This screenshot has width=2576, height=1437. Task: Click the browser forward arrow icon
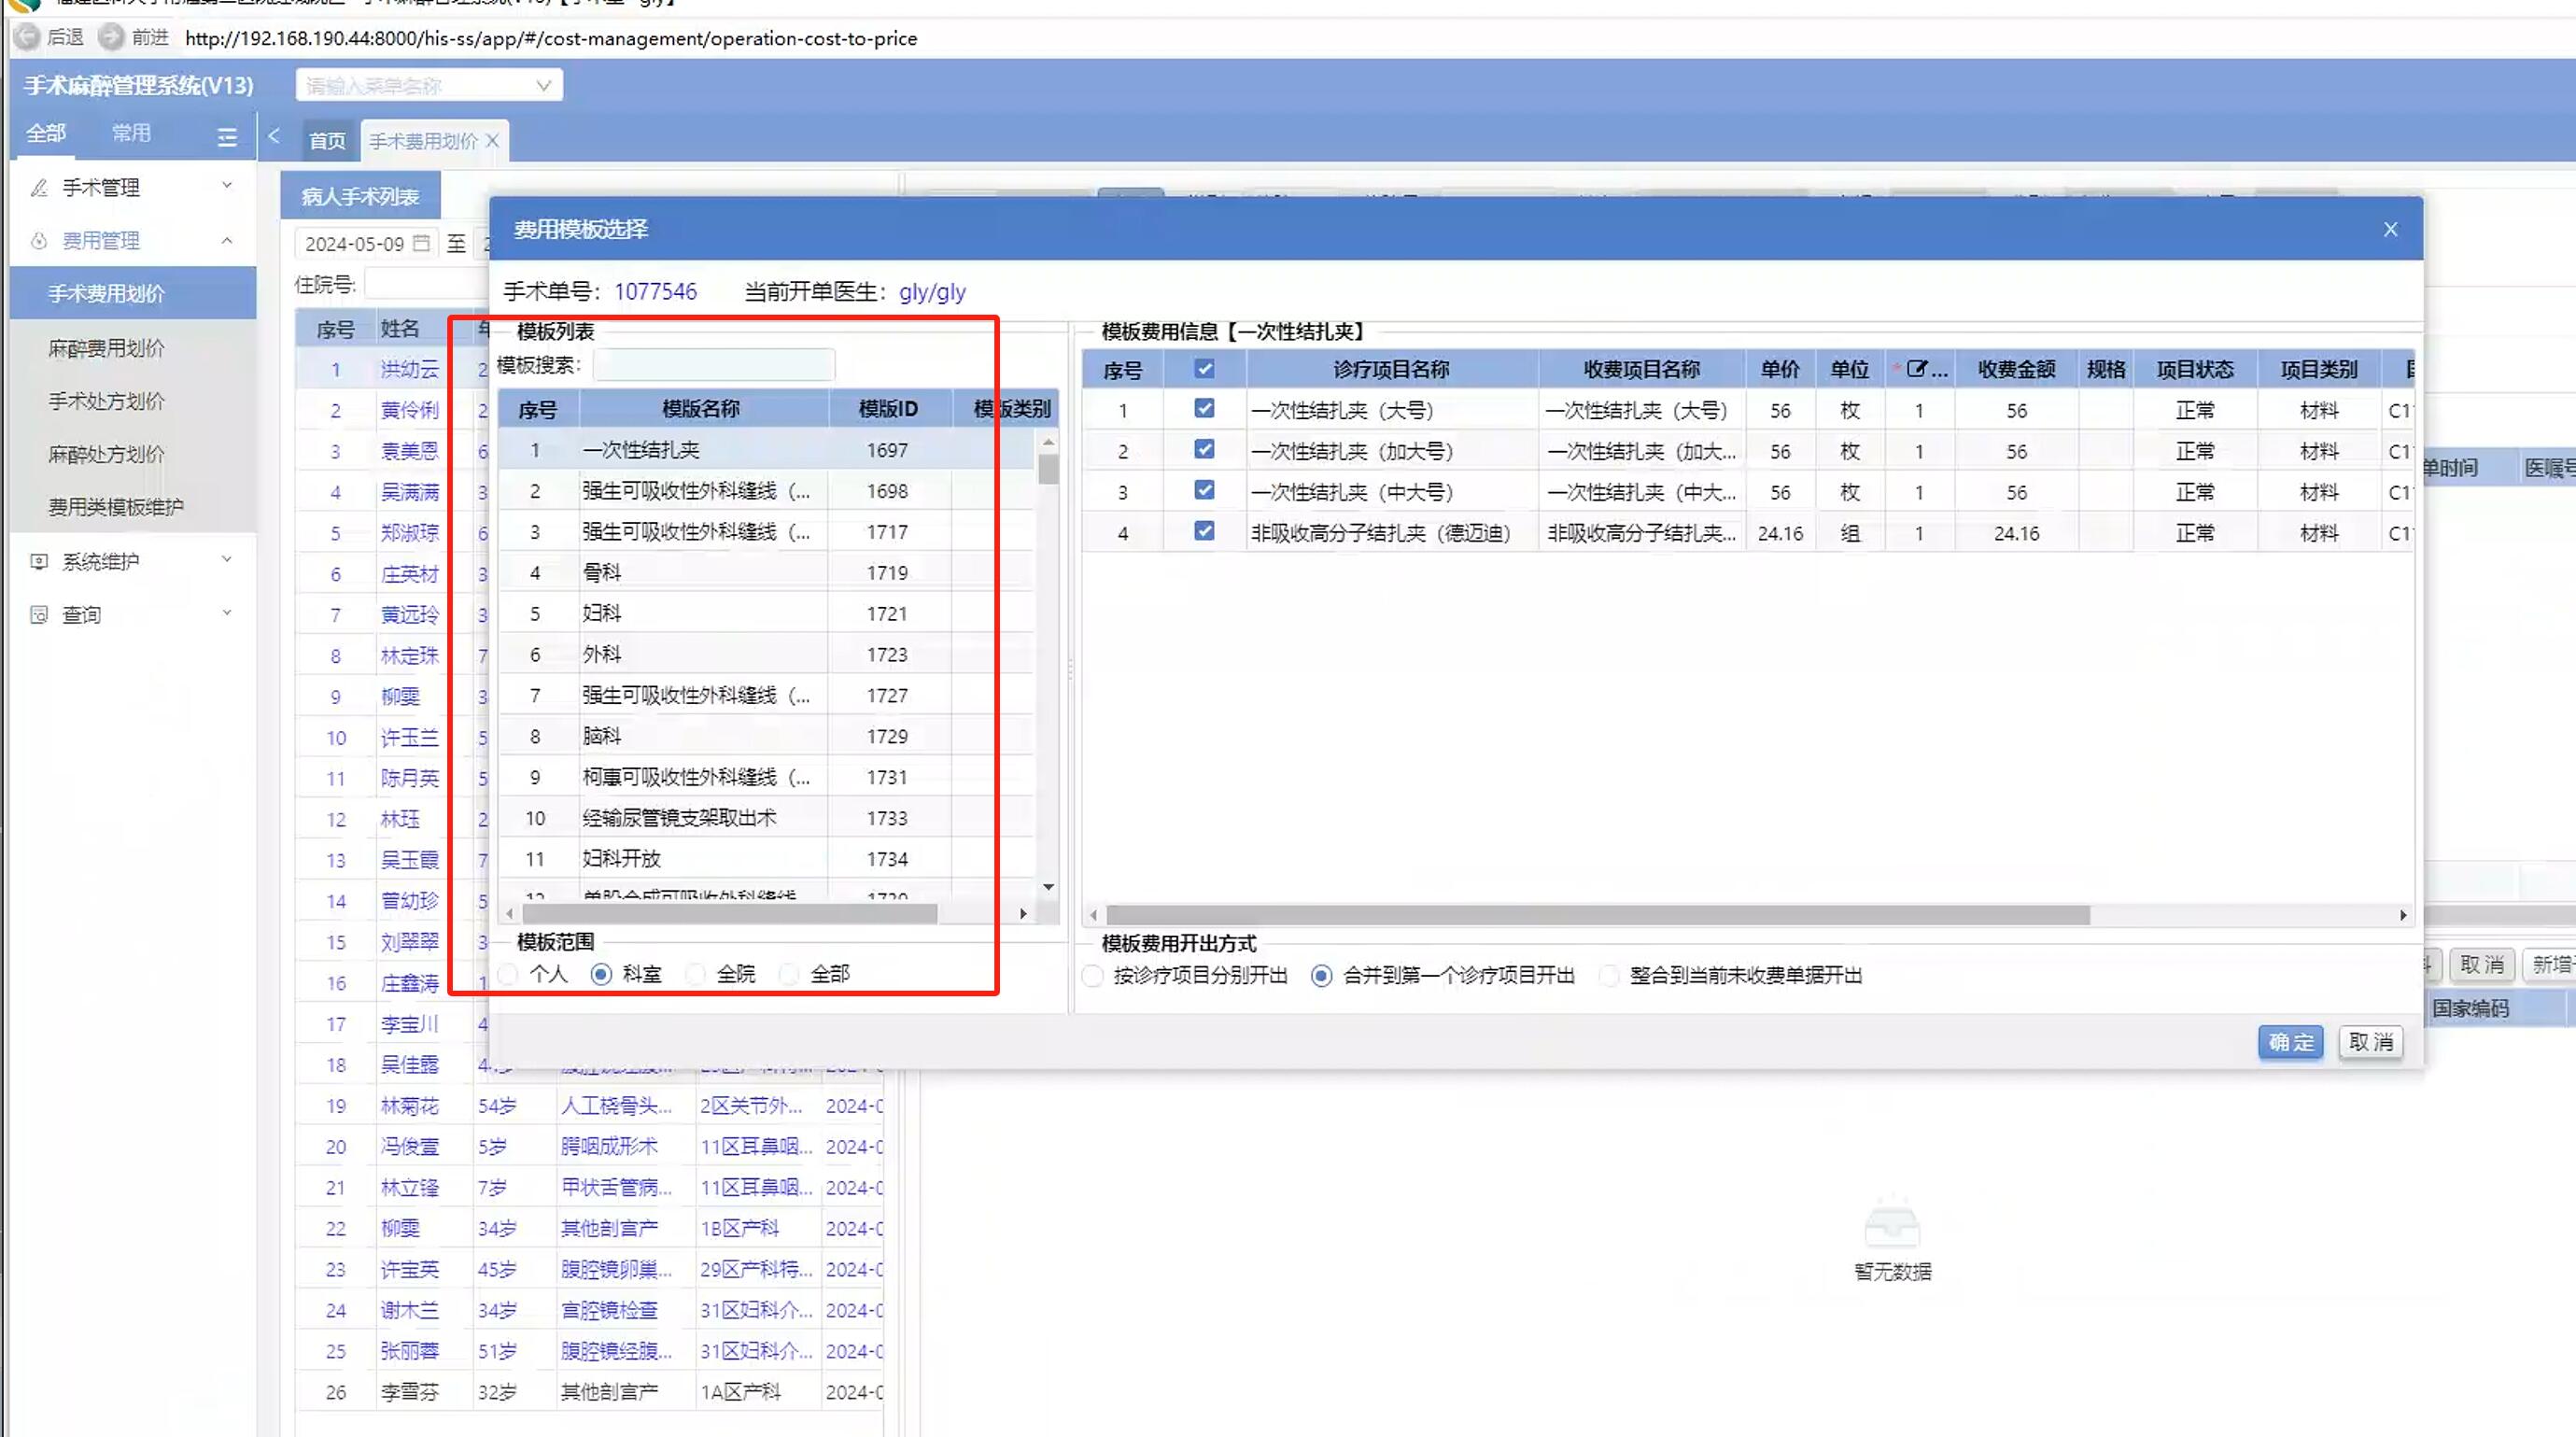point(111,38)
